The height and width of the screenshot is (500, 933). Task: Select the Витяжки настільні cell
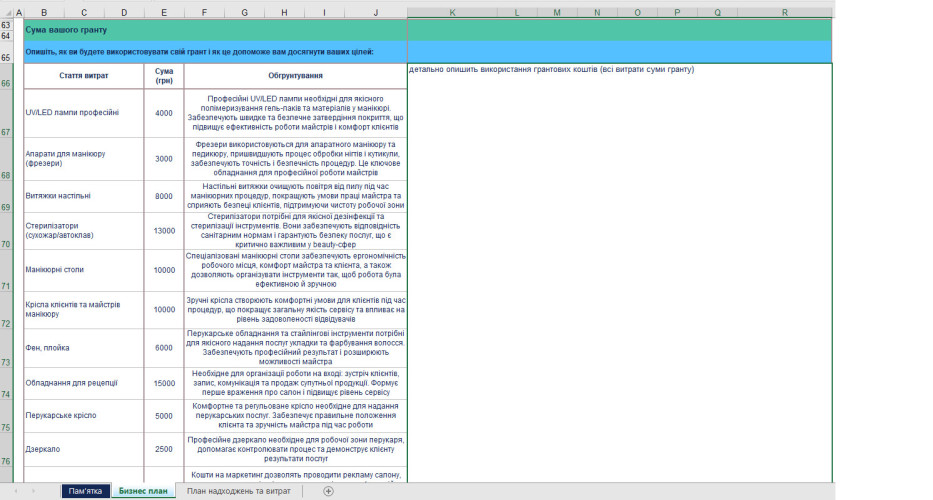pyautogui.click(x=84, y=196)
